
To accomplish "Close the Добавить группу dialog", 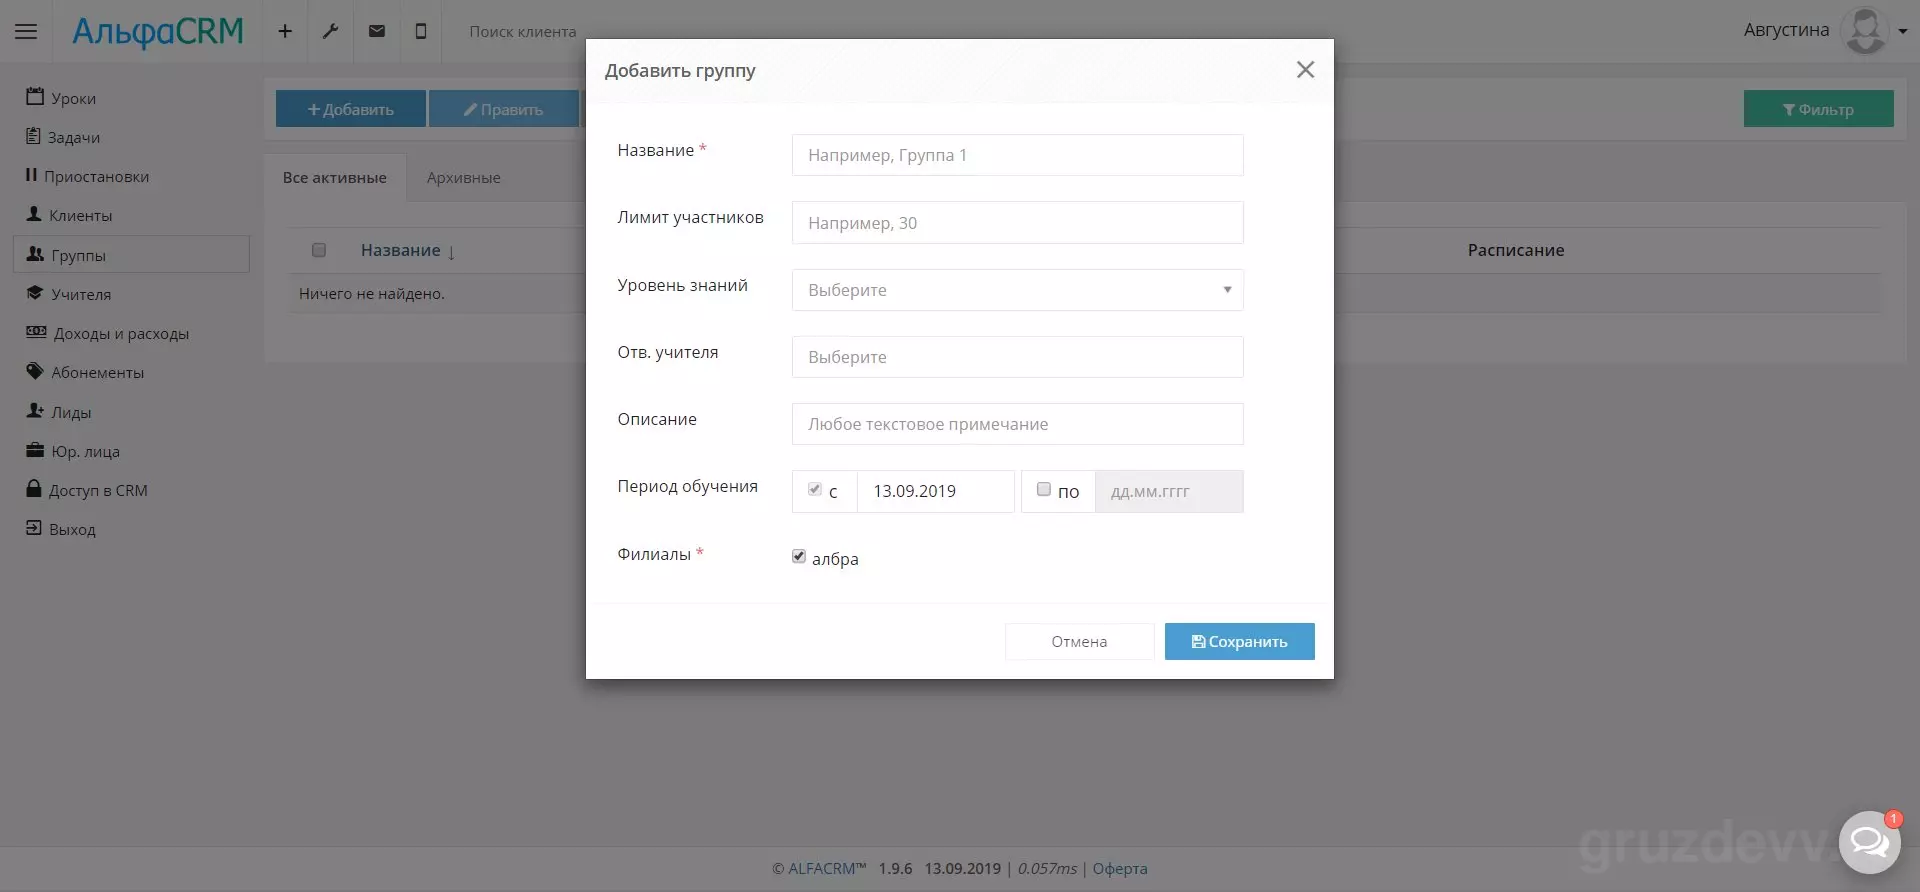I will pyautogui.click(x=1305, y=70).
